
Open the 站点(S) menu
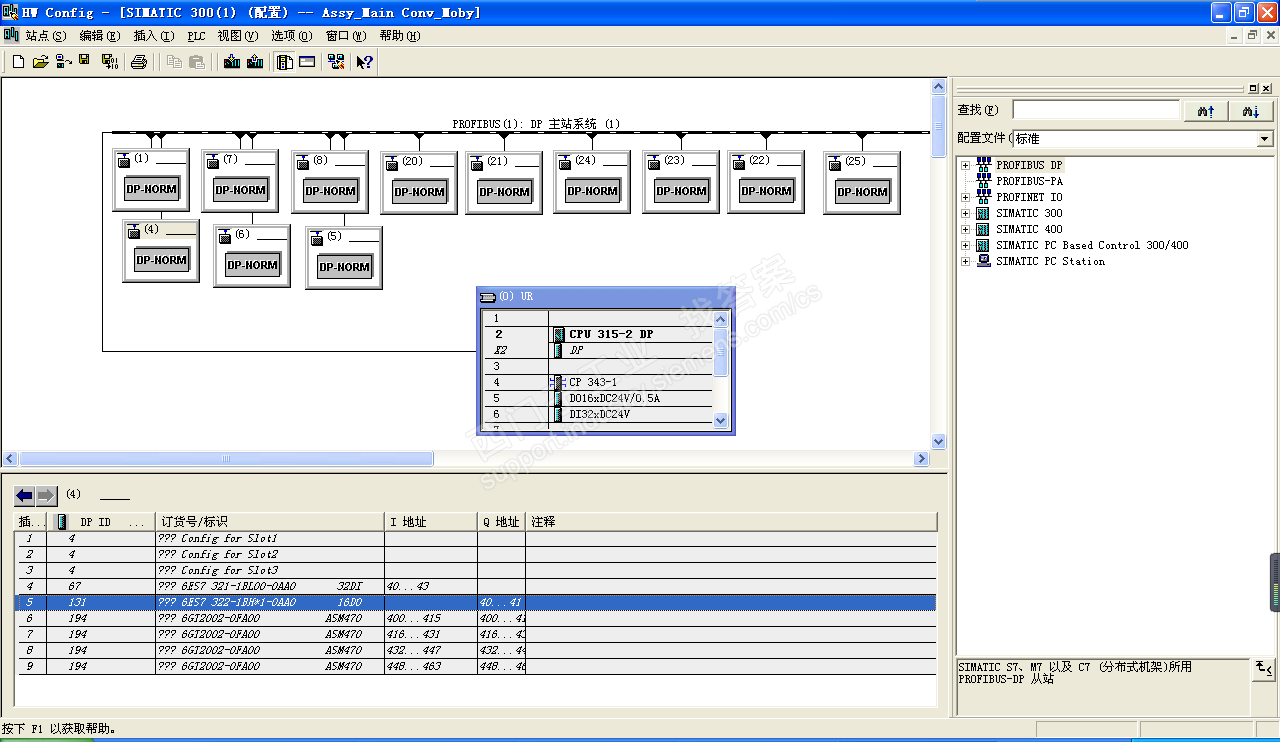pos(46,36)
